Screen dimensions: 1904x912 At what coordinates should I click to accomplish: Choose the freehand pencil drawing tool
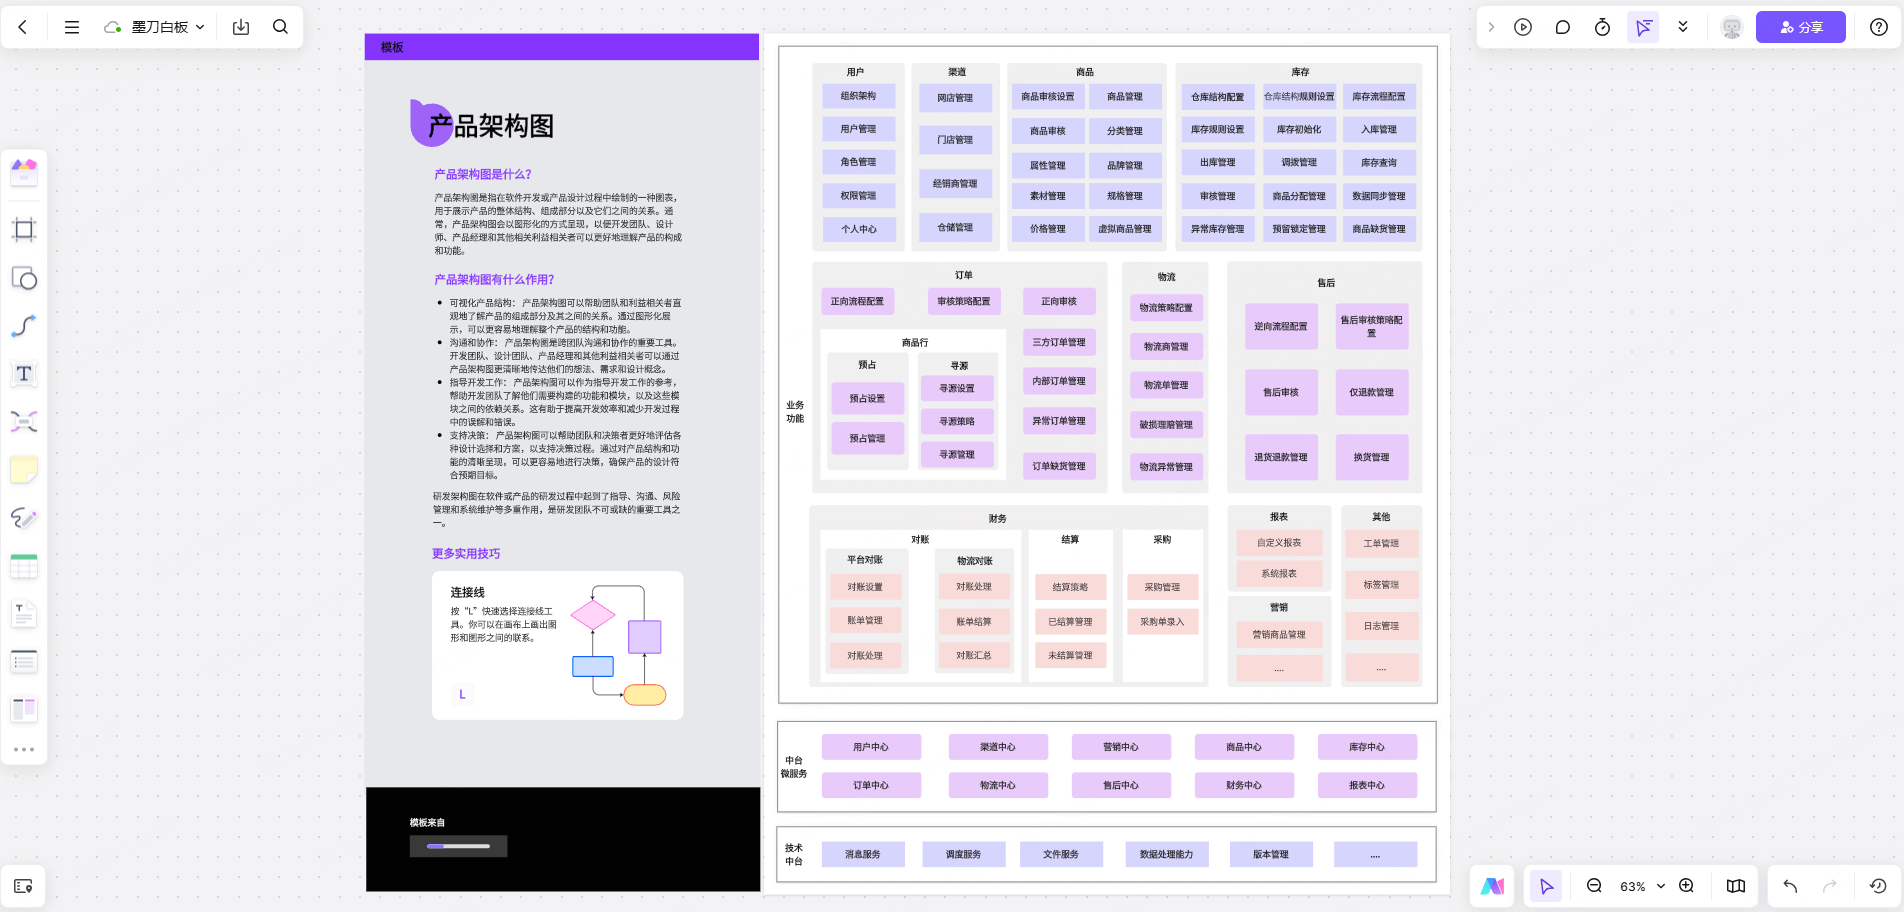(24, 518)
